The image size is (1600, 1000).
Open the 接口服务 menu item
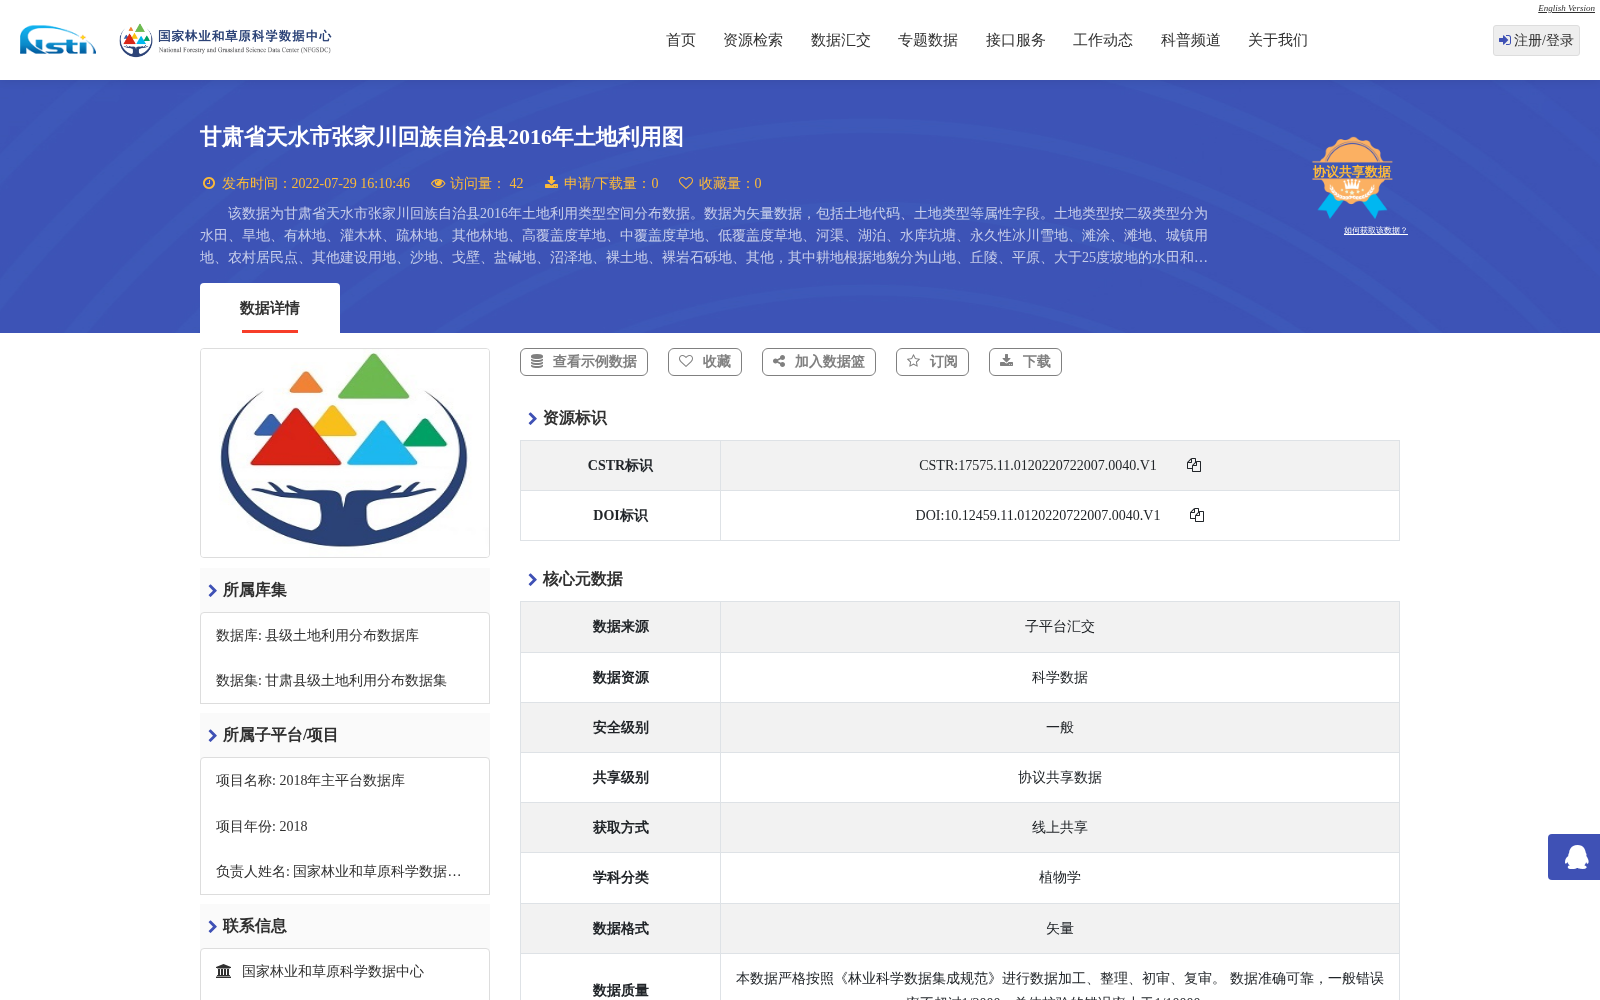coord(1016,40)
